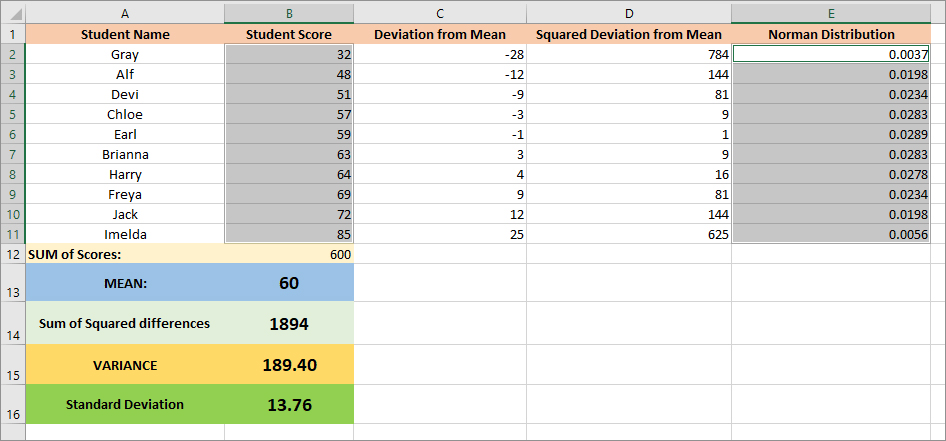Select row 1 header
This screenshot has height=441, width=946.
coord(12,34)
